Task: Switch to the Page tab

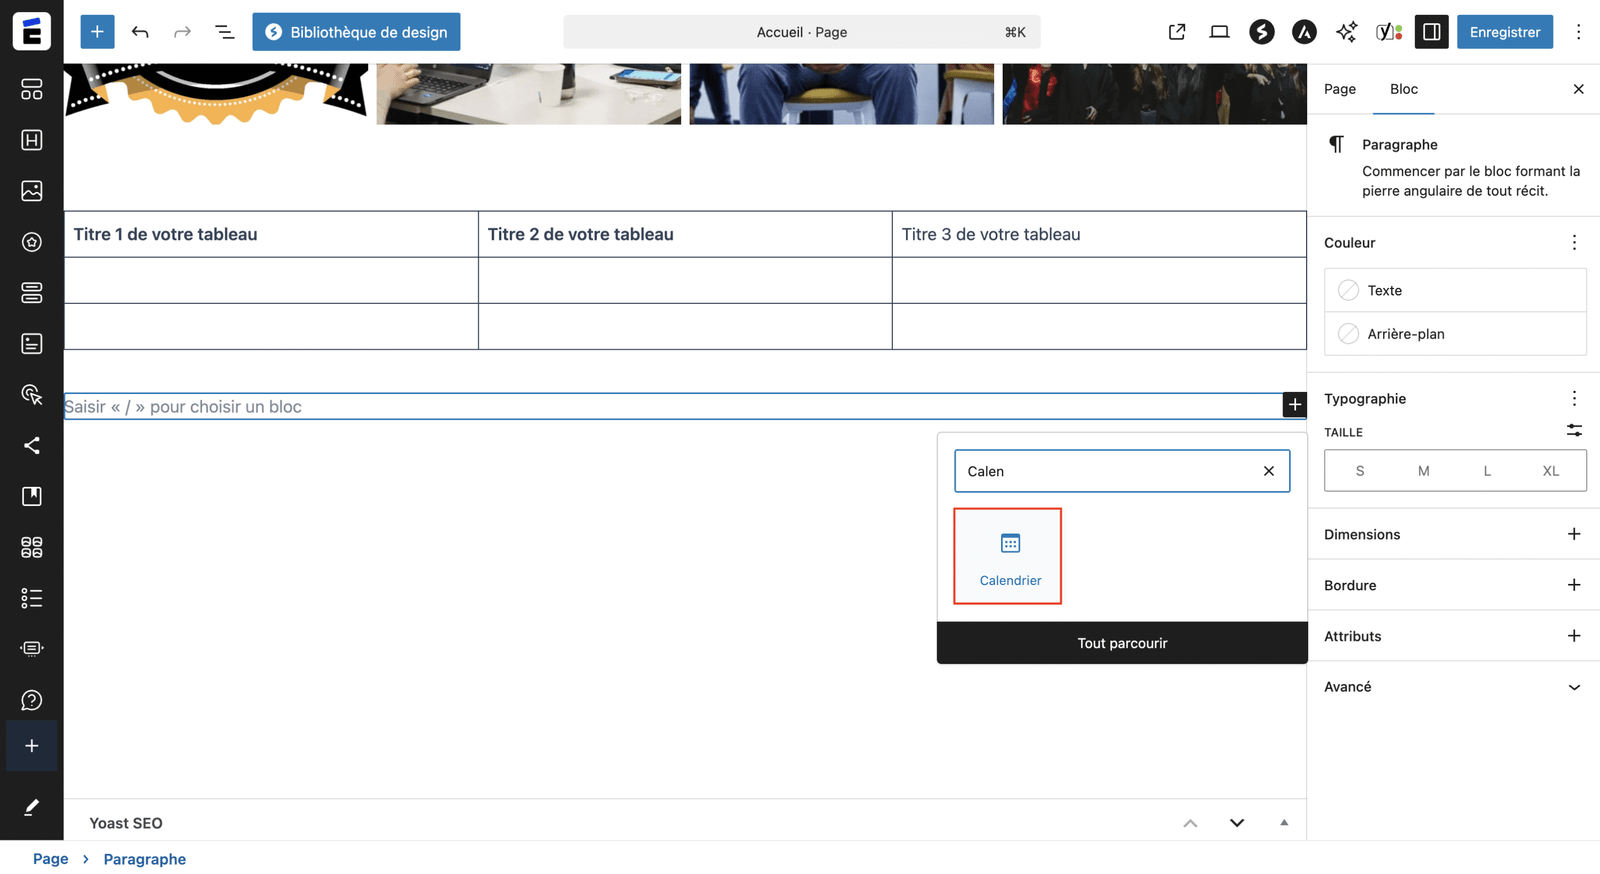Action: (1339, 89)
